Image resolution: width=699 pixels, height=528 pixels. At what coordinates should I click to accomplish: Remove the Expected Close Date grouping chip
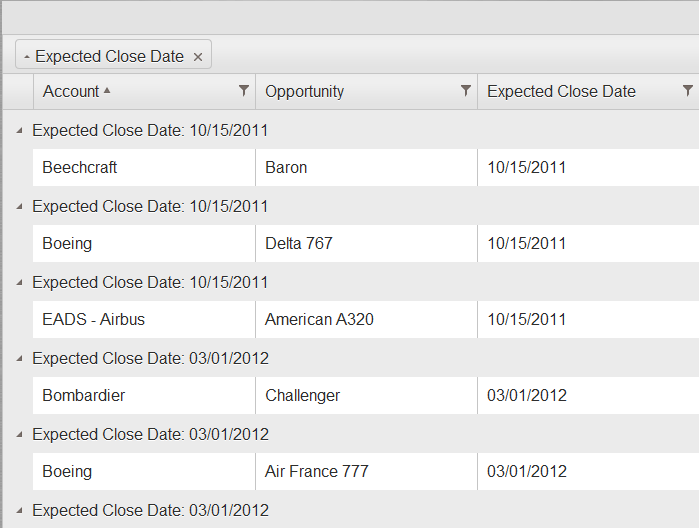[x=198, y=57]
